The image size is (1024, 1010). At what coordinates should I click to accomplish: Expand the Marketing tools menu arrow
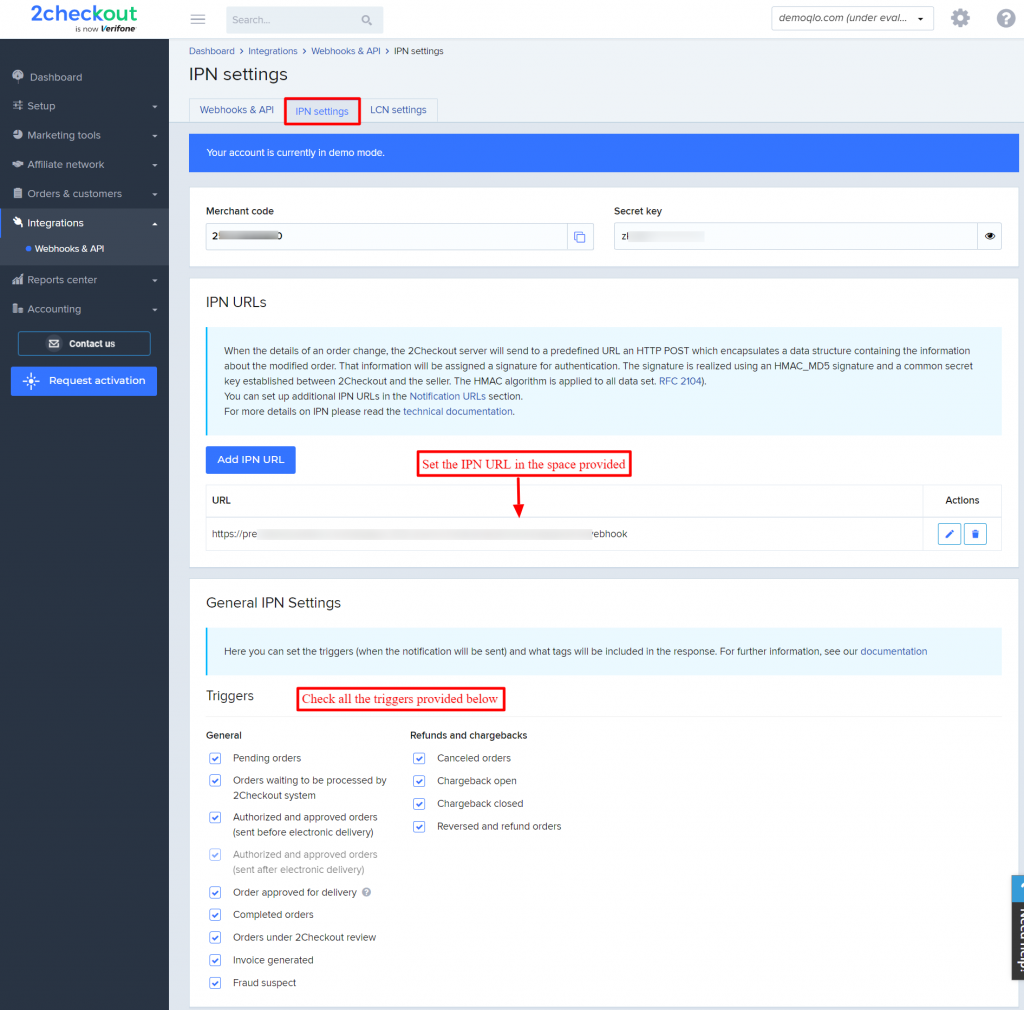[155, 136]
